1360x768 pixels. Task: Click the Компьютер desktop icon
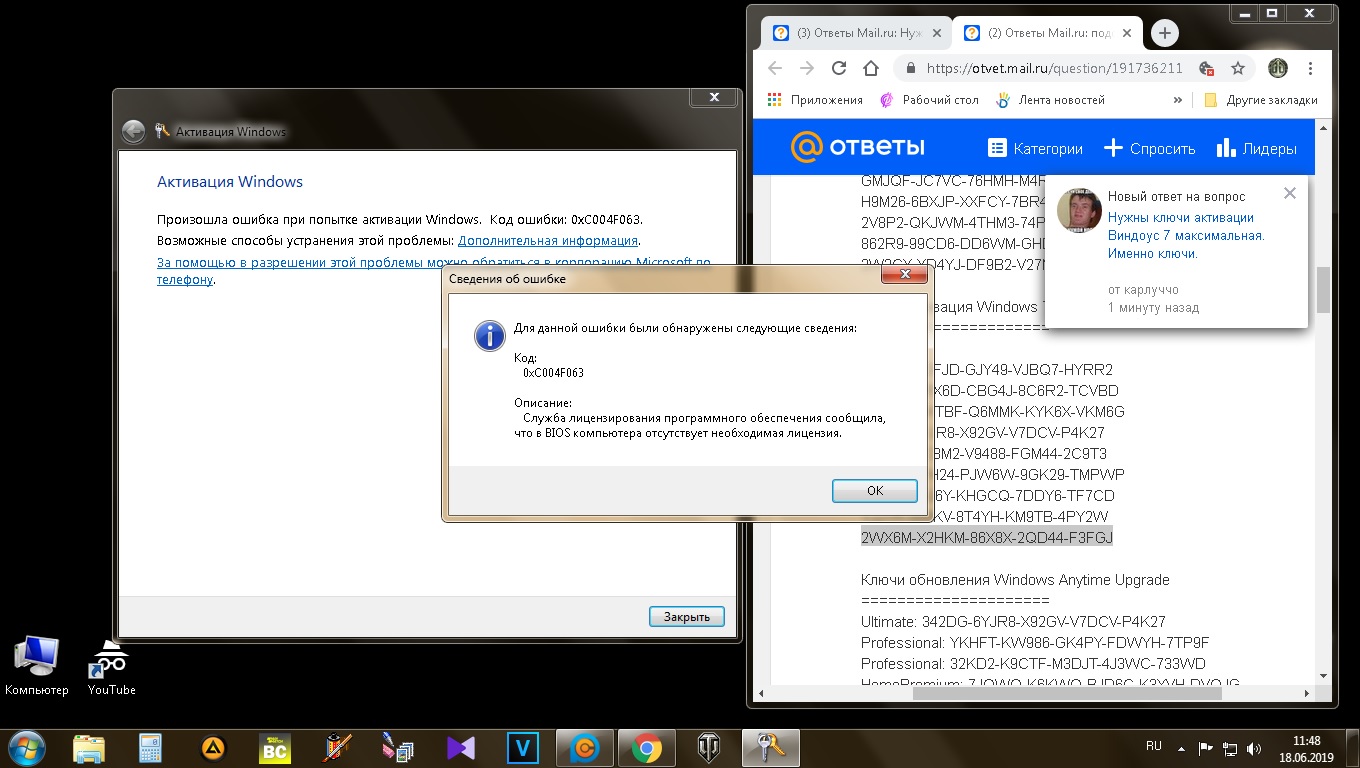coord(36,665)
